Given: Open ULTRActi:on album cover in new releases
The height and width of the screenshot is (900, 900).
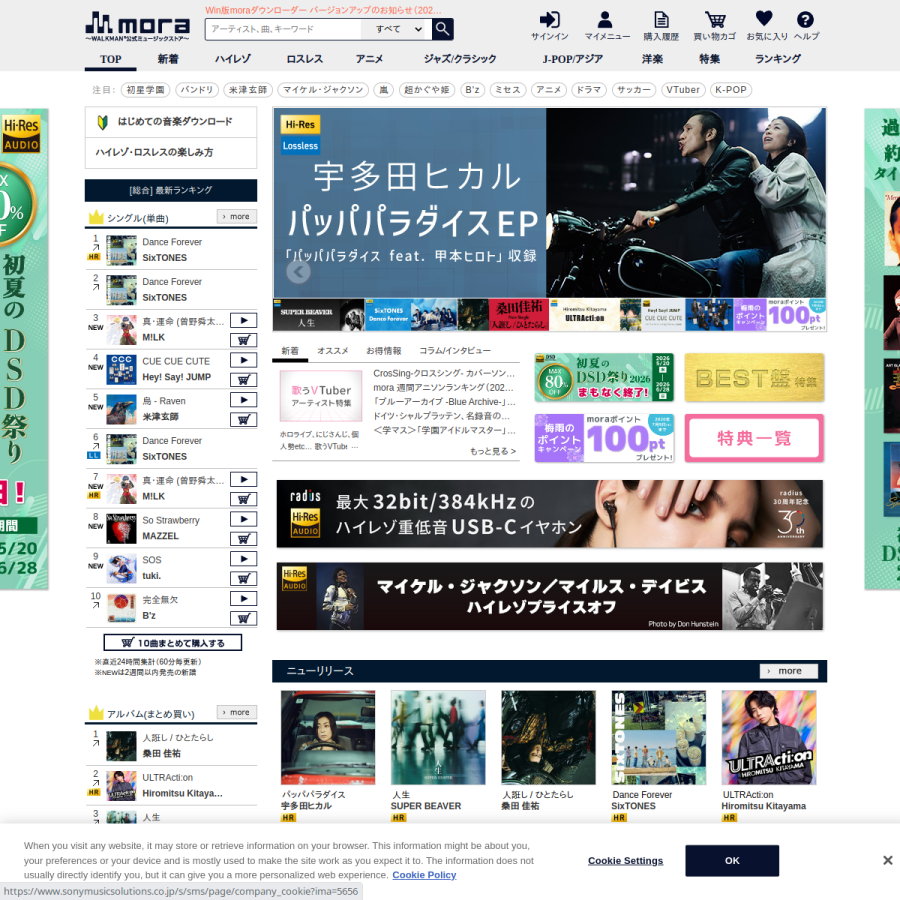Looking at the screenshot, I should [x=769, y=738].
